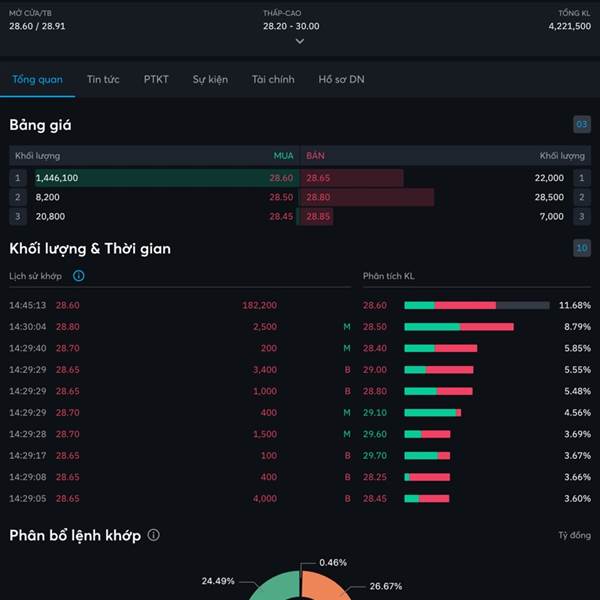600x600 pixels.
Task: Click the 14:29:08 matched order time
Action: [28, 477]
